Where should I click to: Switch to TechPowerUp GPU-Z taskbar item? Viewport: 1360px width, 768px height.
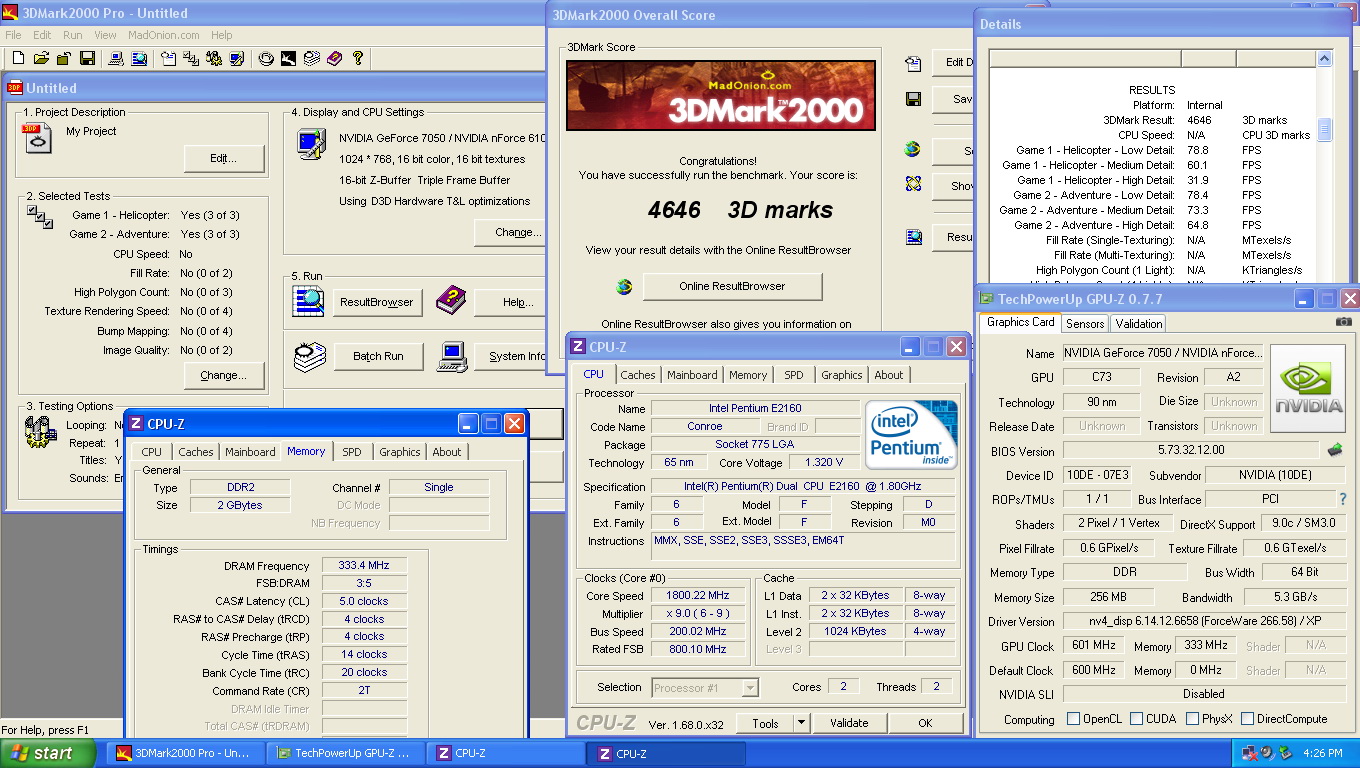click(346, 754)
